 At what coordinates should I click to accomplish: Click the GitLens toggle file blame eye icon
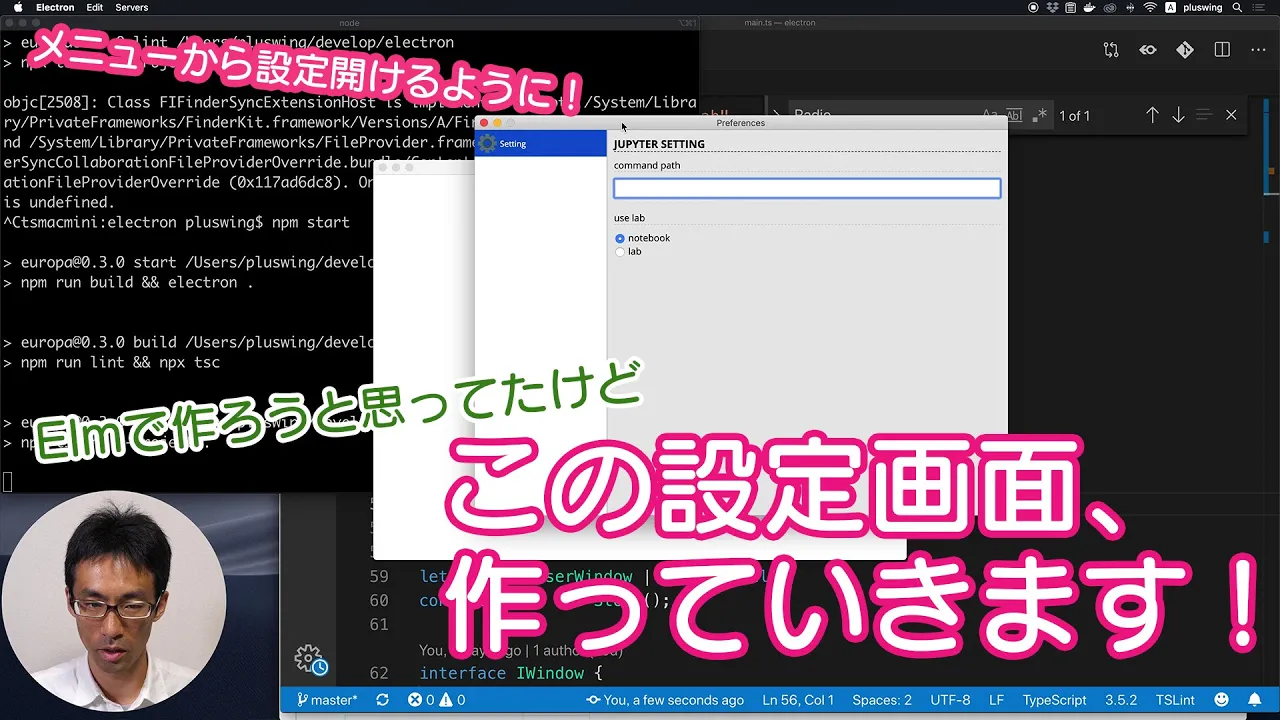(x=1148, y=50)
